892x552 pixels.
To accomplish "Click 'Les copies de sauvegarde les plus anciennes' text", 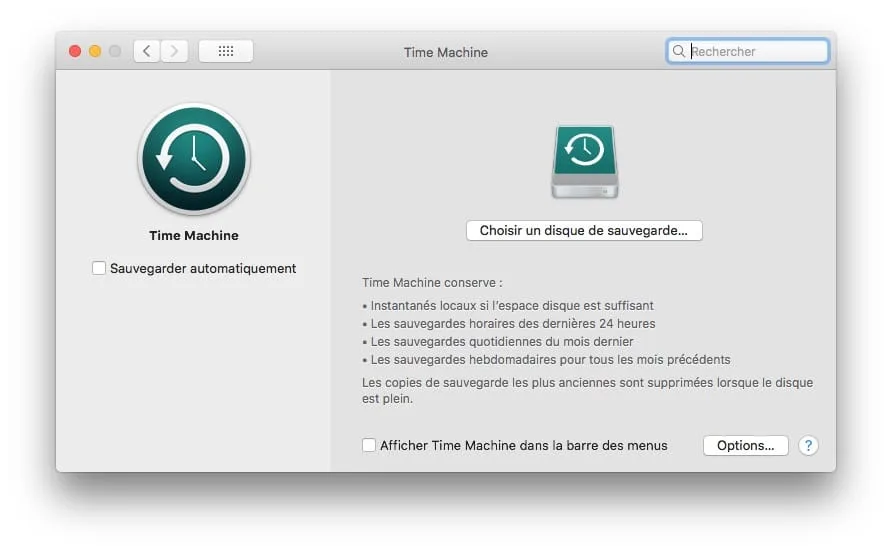I will tap(588, 390).
